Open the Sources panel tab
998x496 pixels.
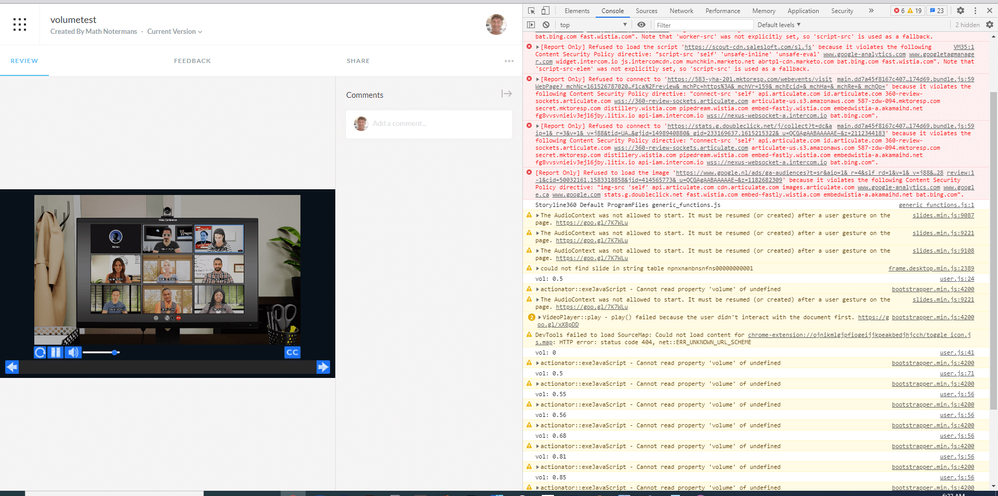click(646, 11)
